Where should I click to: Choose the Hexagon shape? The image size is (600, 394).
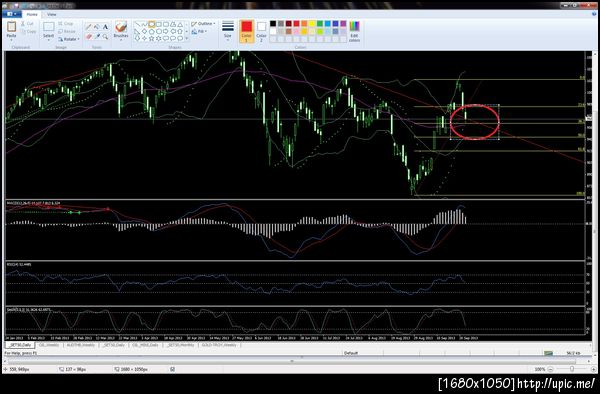(159, 31)
